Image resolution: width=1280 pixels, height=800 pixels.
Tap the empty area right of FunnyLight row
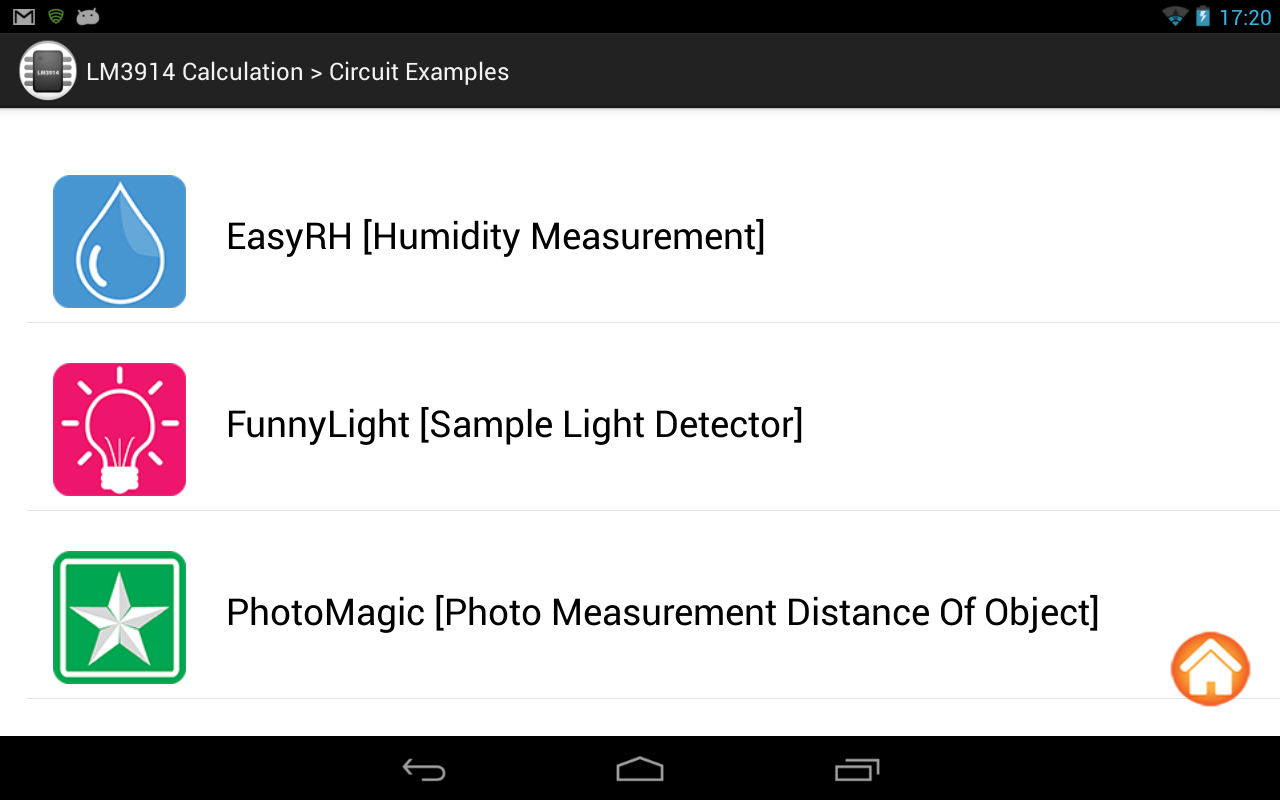(1040, 425)
